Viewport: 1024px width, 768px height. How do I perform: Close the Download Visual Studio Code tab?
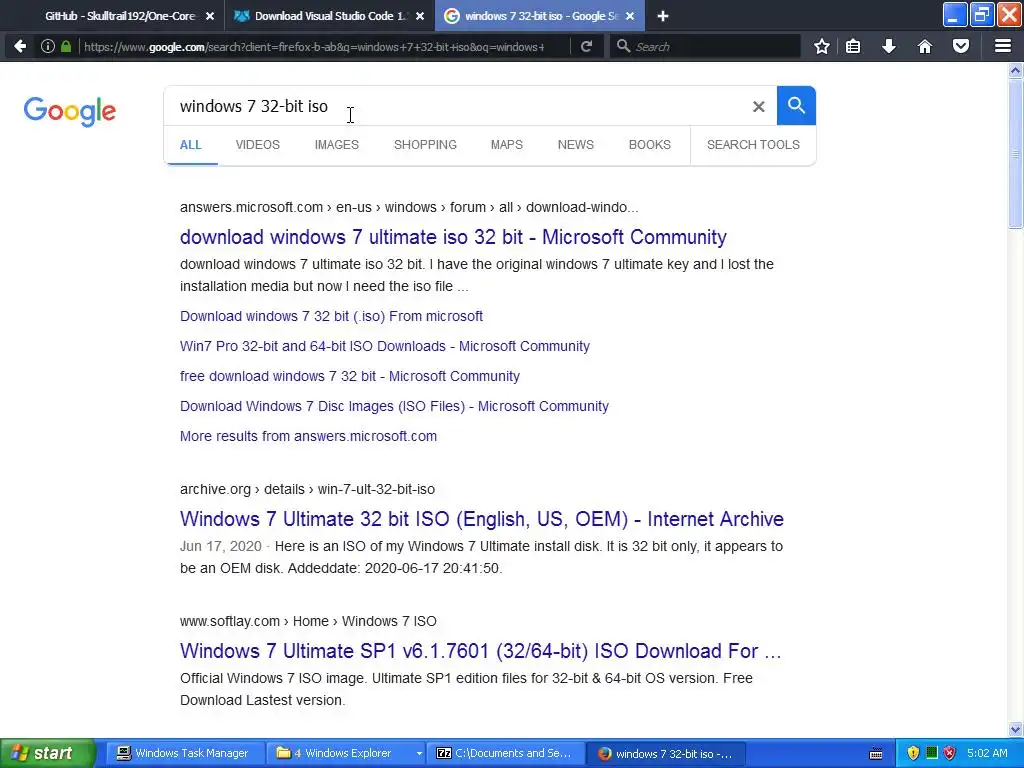pos(420,16)
